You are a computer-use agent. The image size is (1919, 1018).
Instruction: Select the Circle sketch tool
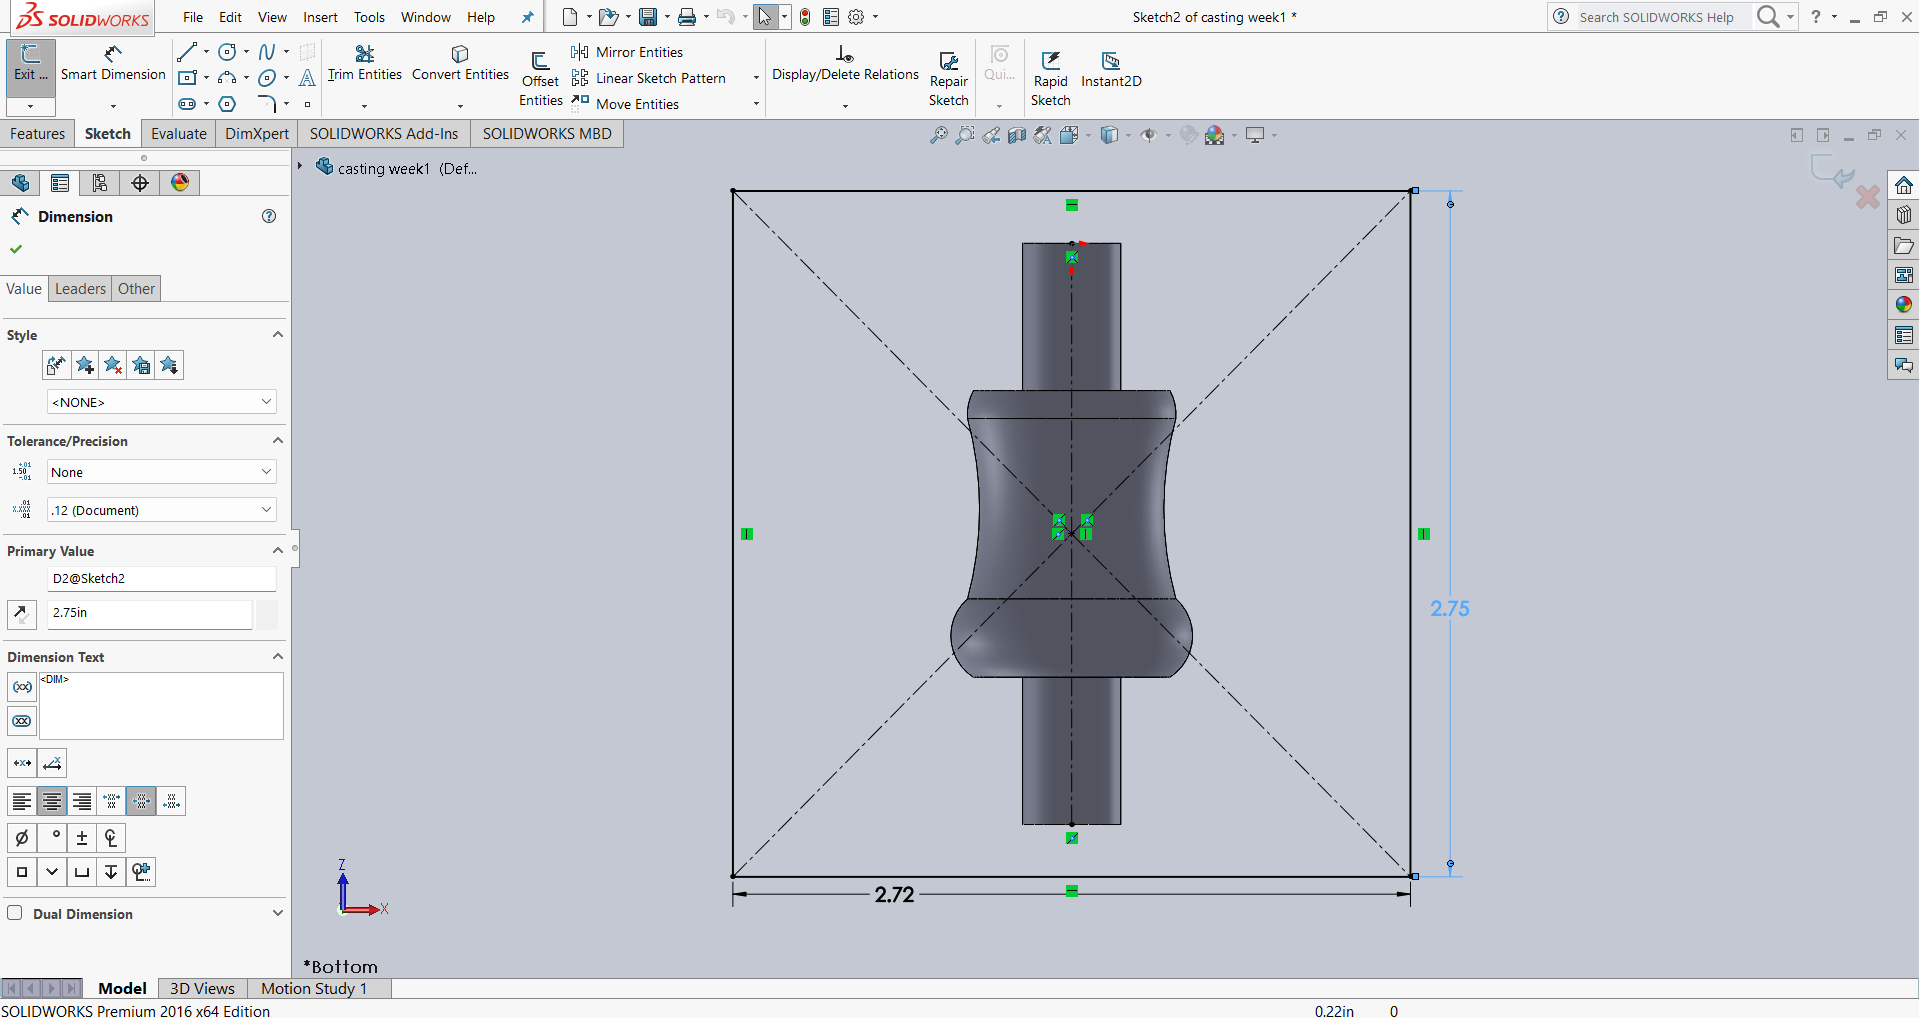pos(228,52)
